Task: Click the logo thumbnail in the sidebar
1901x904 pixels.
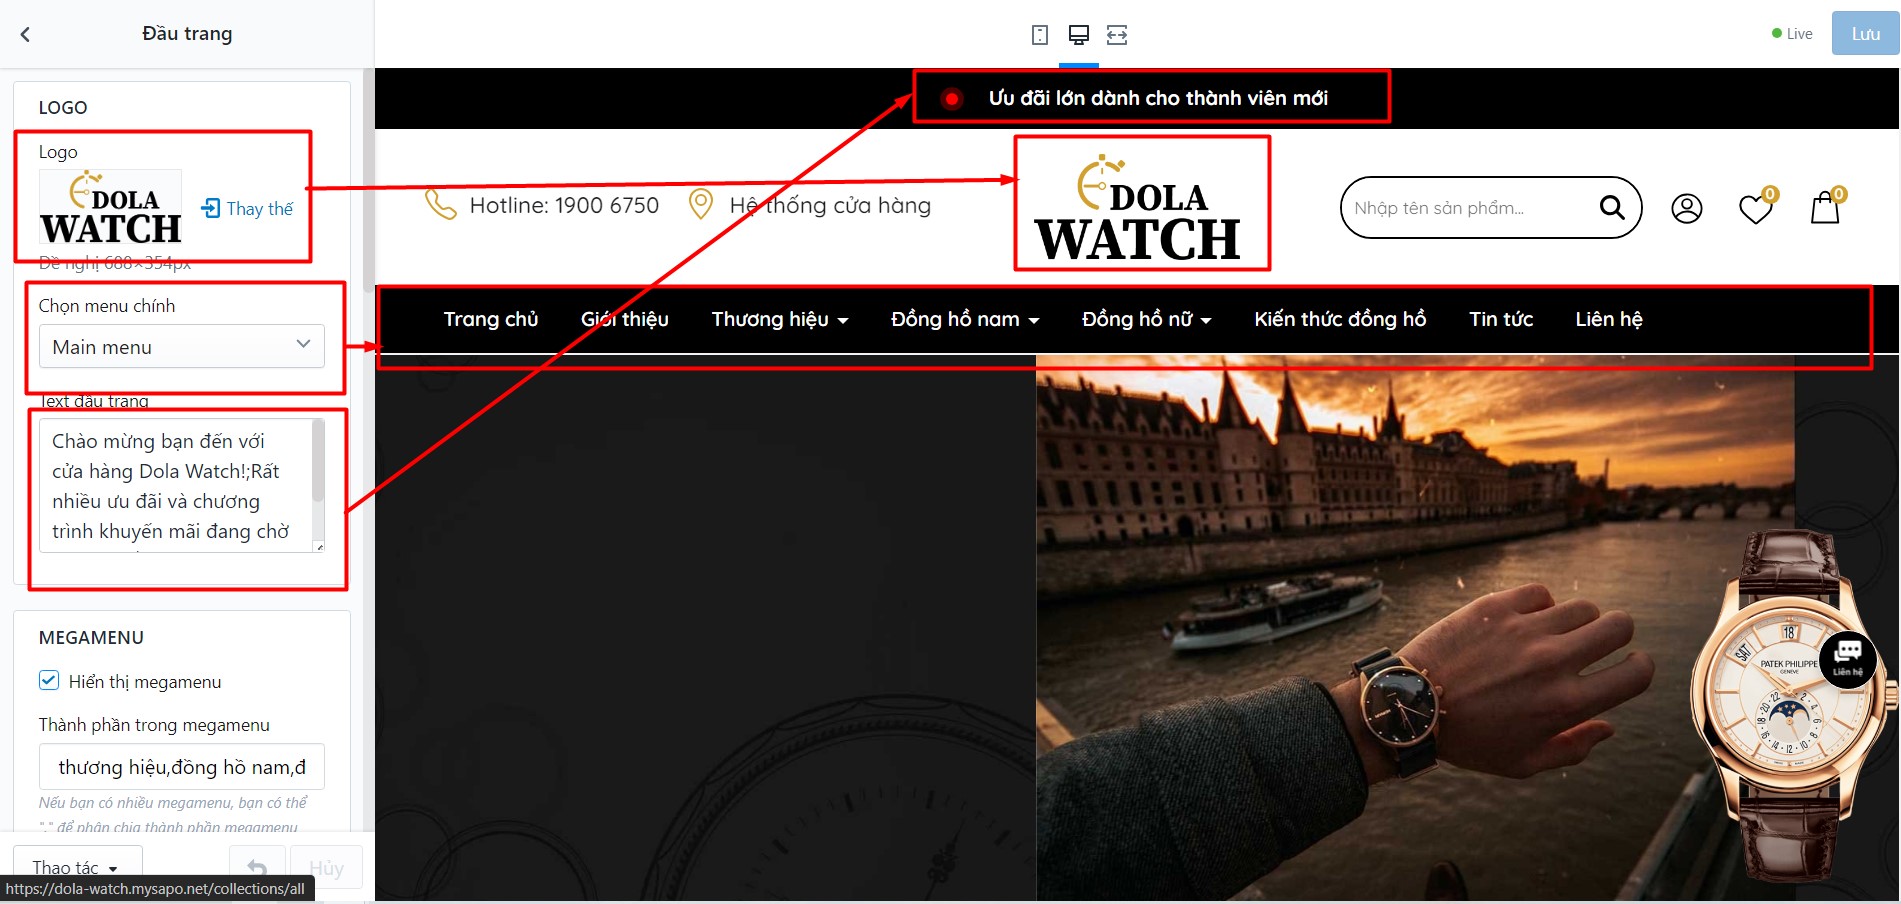Action: click(110, 208)
